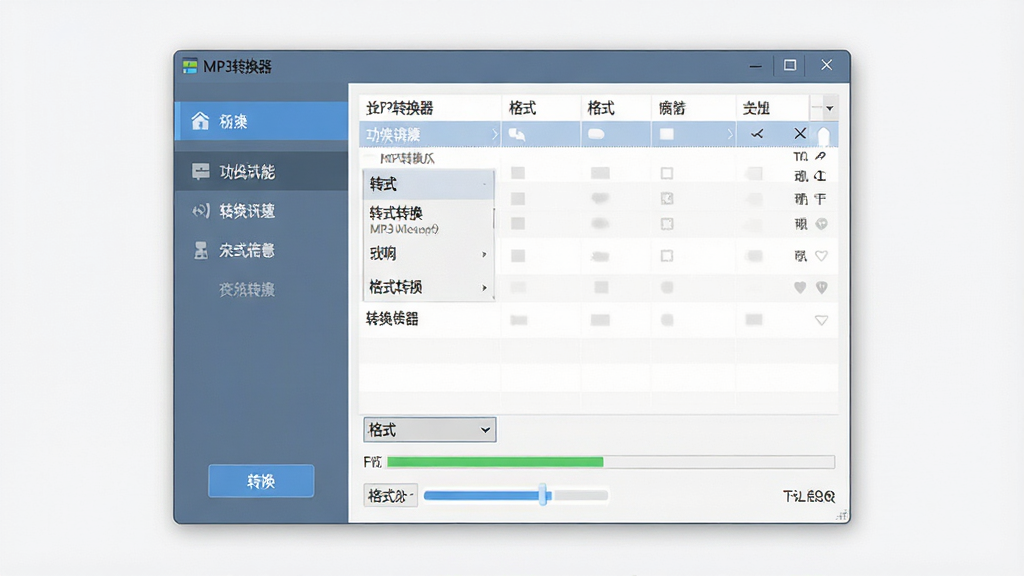The width and height of the screenshot is (1024, 576).
Task: Click the pen icon under the X icon
Action: click(821, 156)
